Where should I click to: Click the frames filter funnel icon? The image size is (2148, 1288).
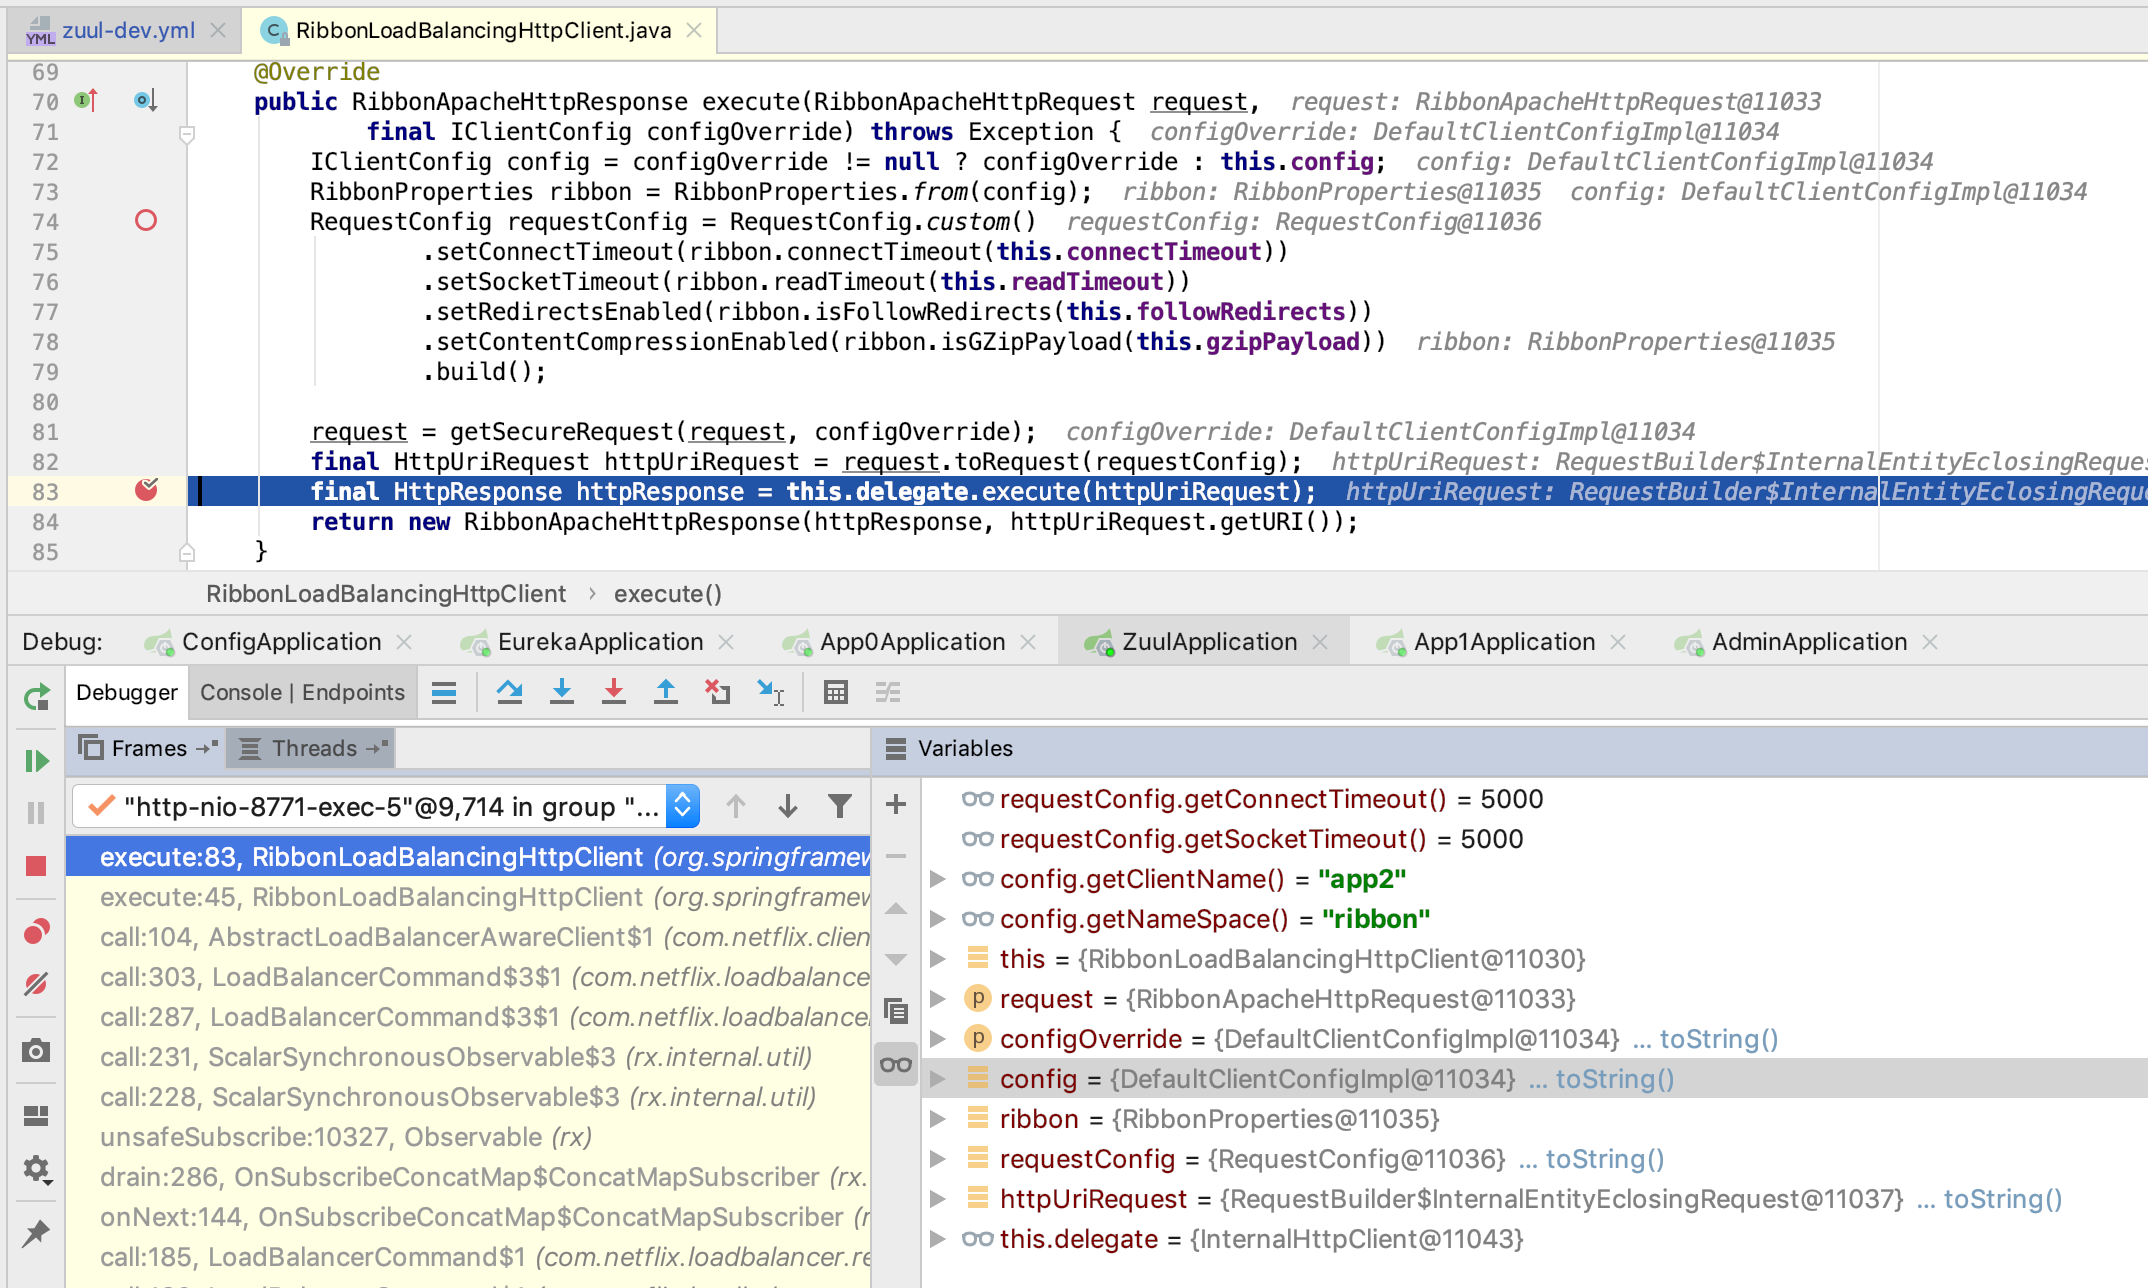pos(840,806)
